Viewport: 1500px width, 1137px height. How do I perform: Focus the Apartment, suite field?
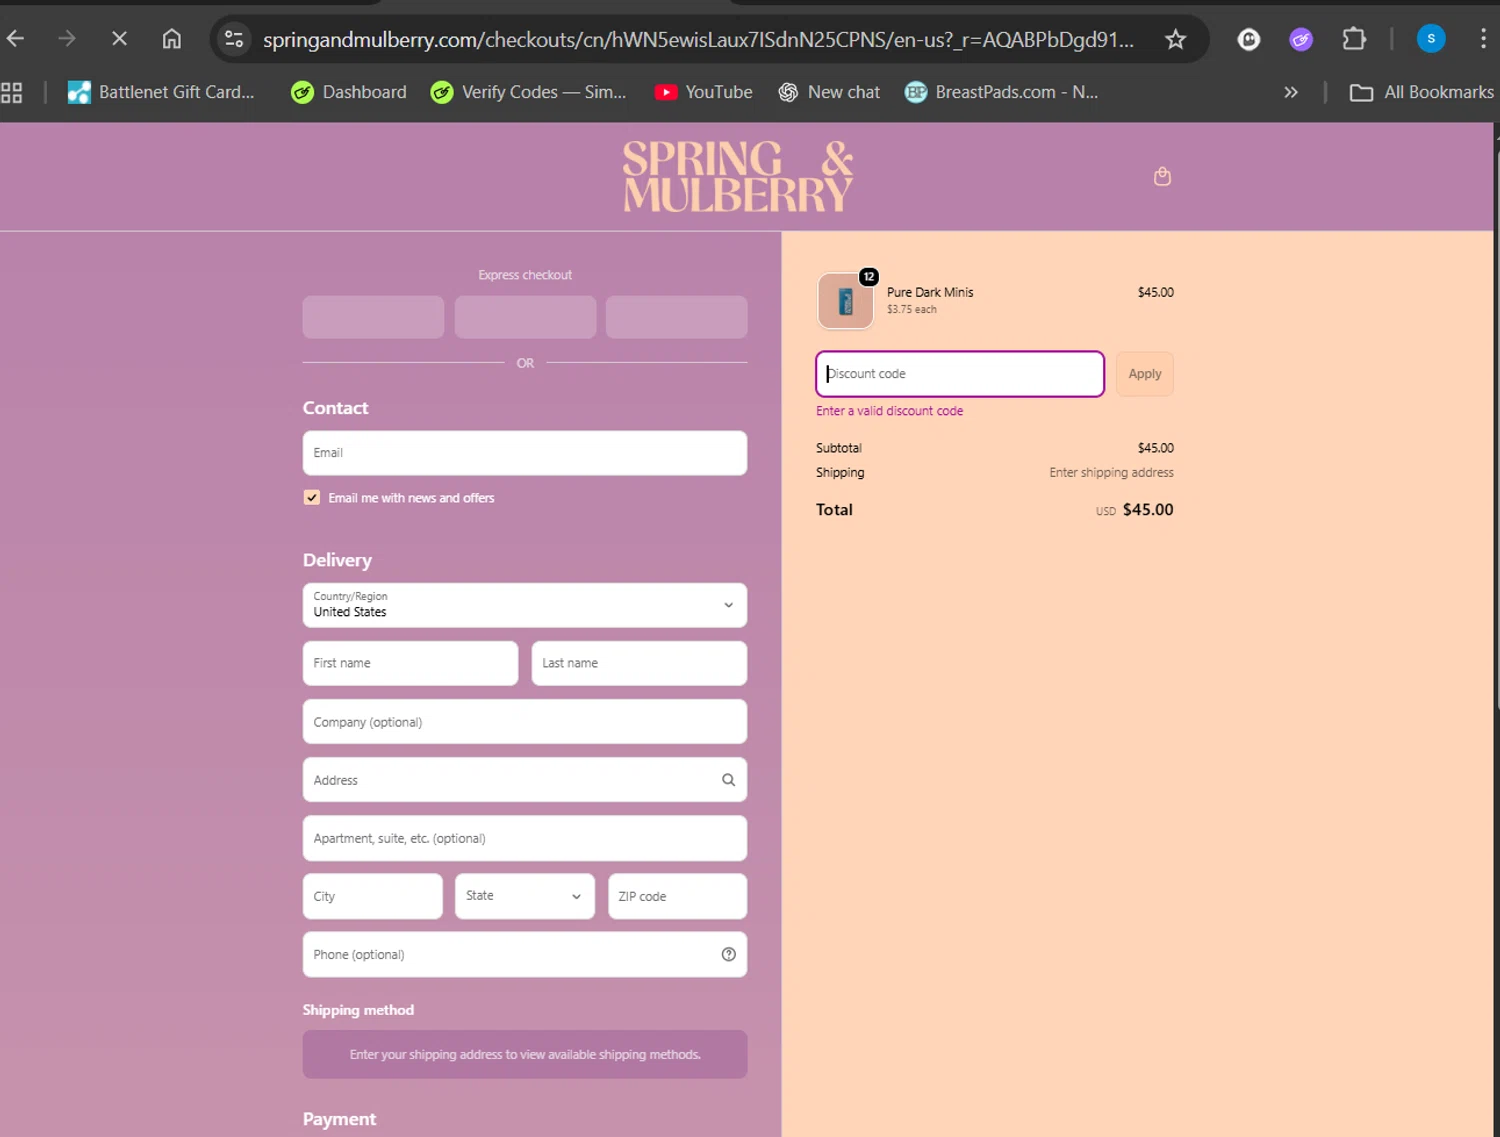pyautogui.click(x=525, y=838)
